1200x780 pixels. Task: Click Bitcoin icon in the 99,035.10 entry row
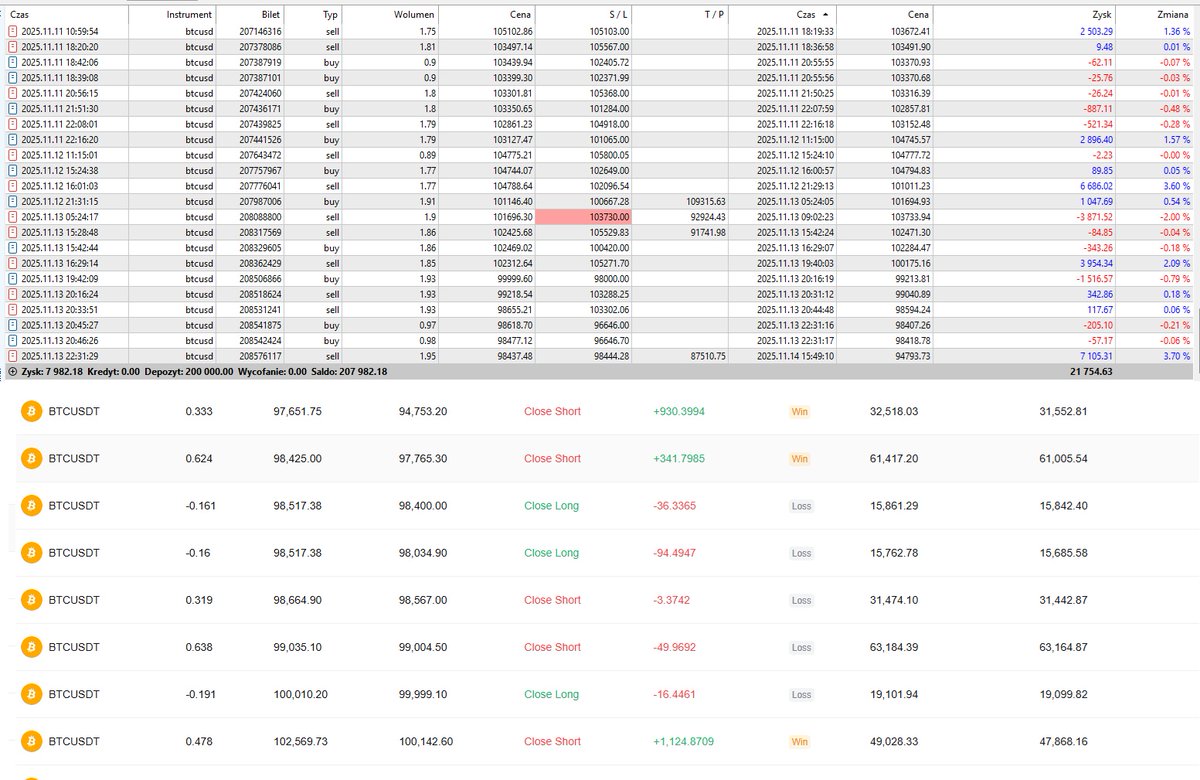(30, 647)
